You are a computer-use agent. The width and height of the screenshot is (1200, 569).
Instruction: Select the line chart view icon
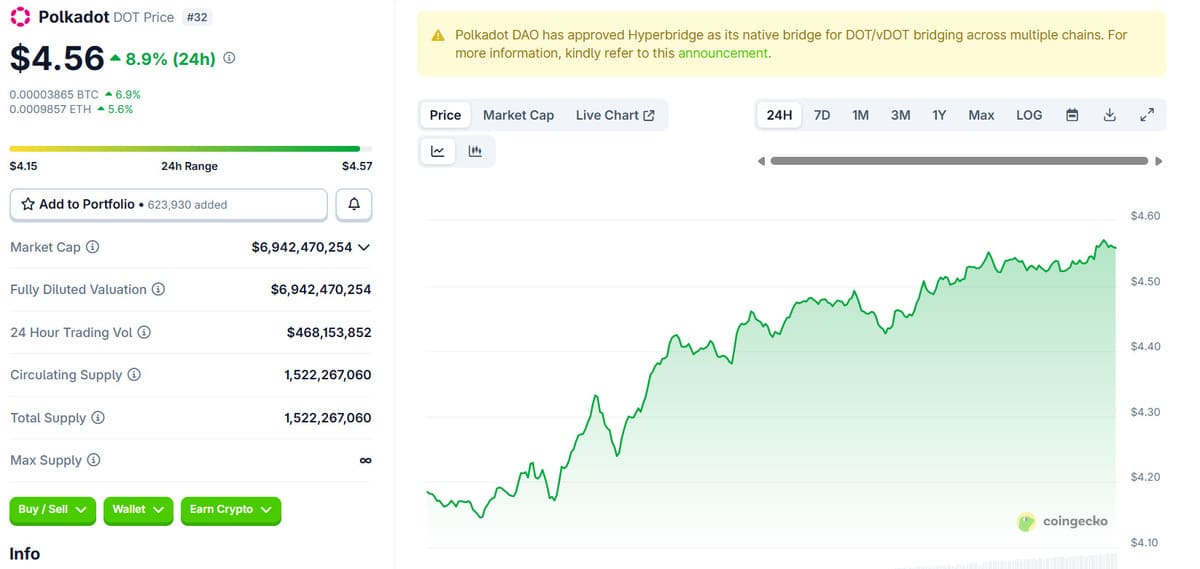(438, 151)
